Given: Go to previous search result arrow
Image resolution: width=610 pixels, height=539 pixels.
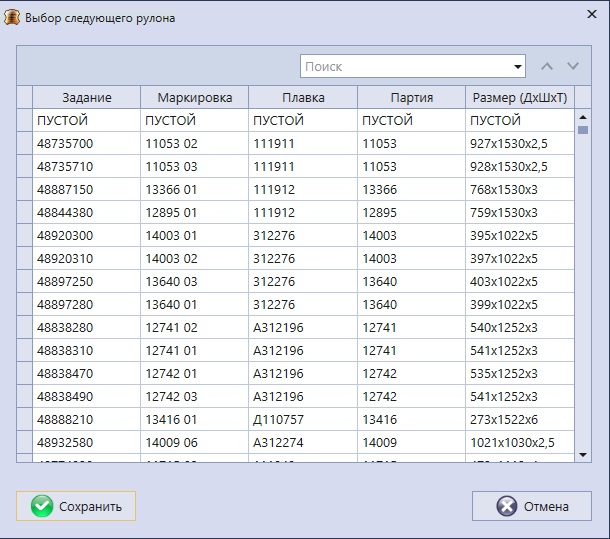Looking at the screenshot, I should click(x=546, y=66).
